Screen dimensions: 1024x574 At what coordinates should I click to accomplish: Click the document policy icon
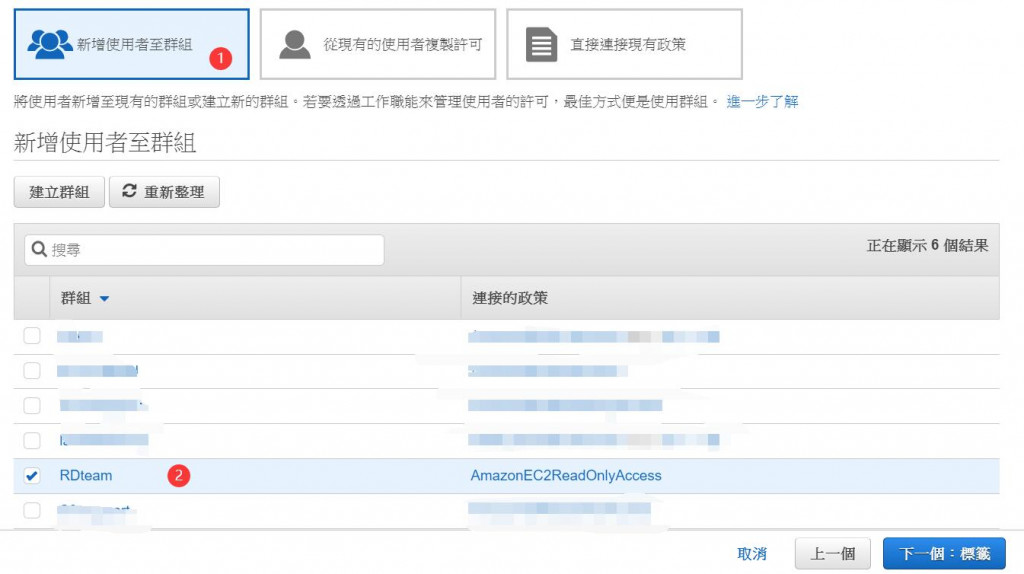pyautogui.click(x=541, y=44)
